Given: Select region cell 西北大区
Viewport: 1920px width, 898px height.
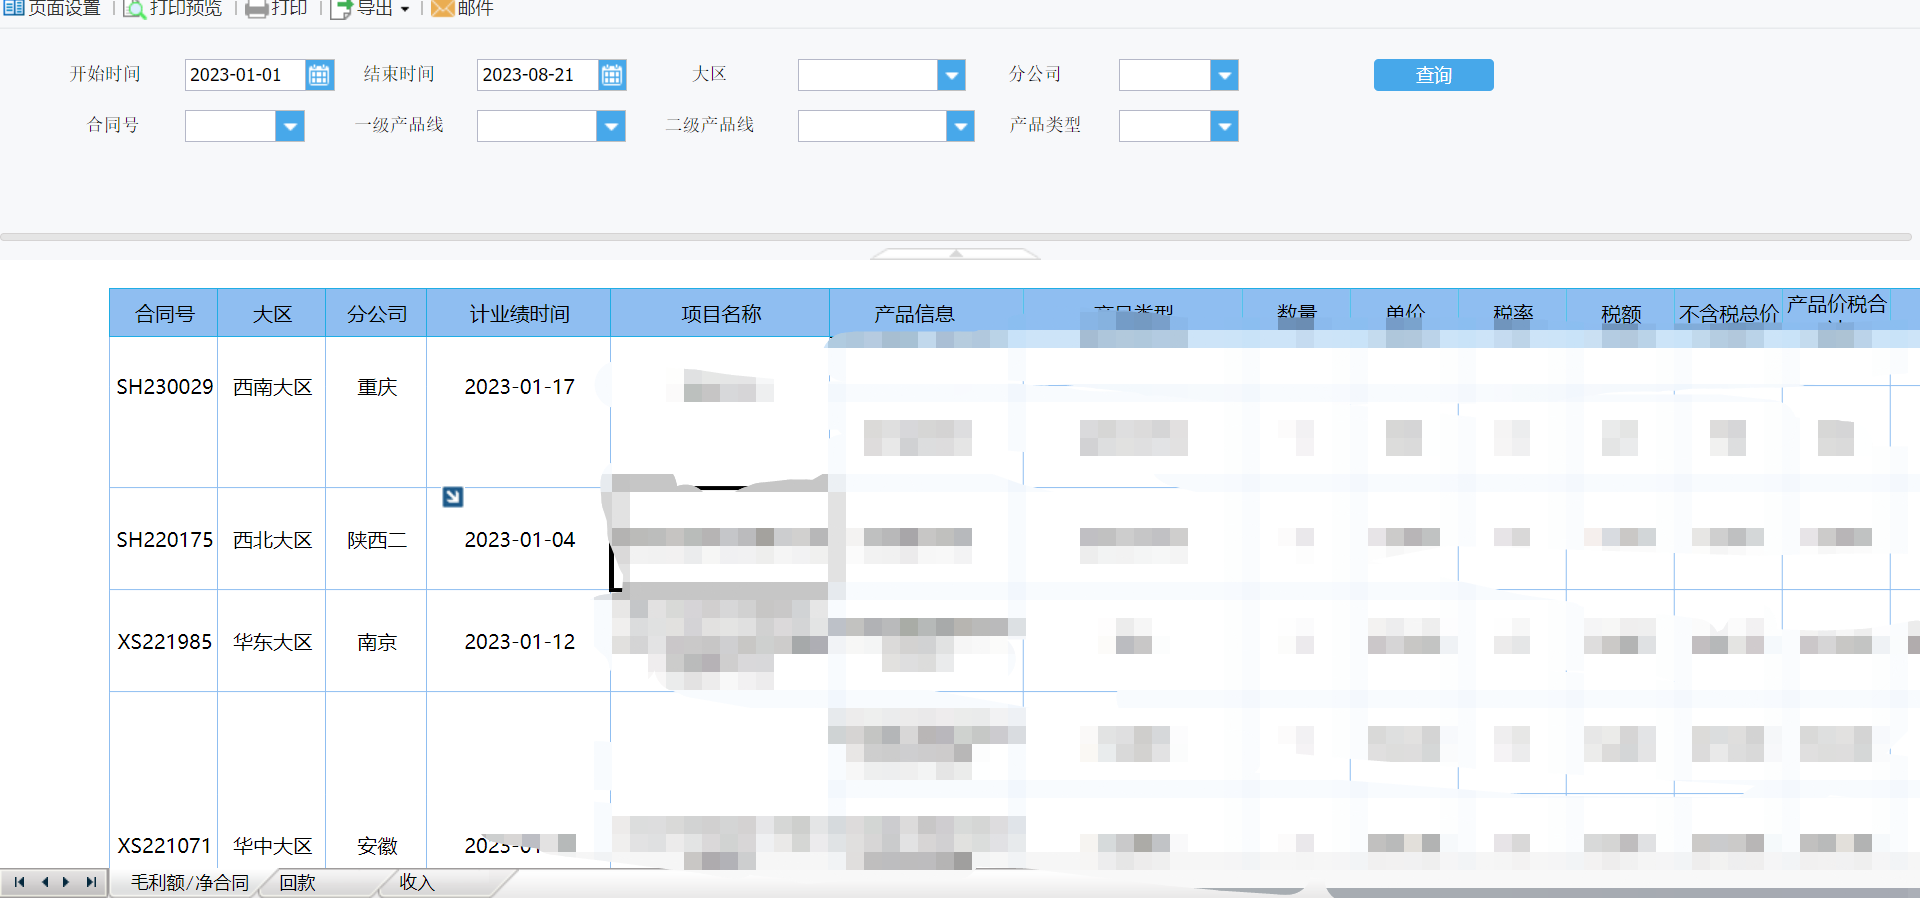Looking at the screenshot, I should click(x=272, y=540).
